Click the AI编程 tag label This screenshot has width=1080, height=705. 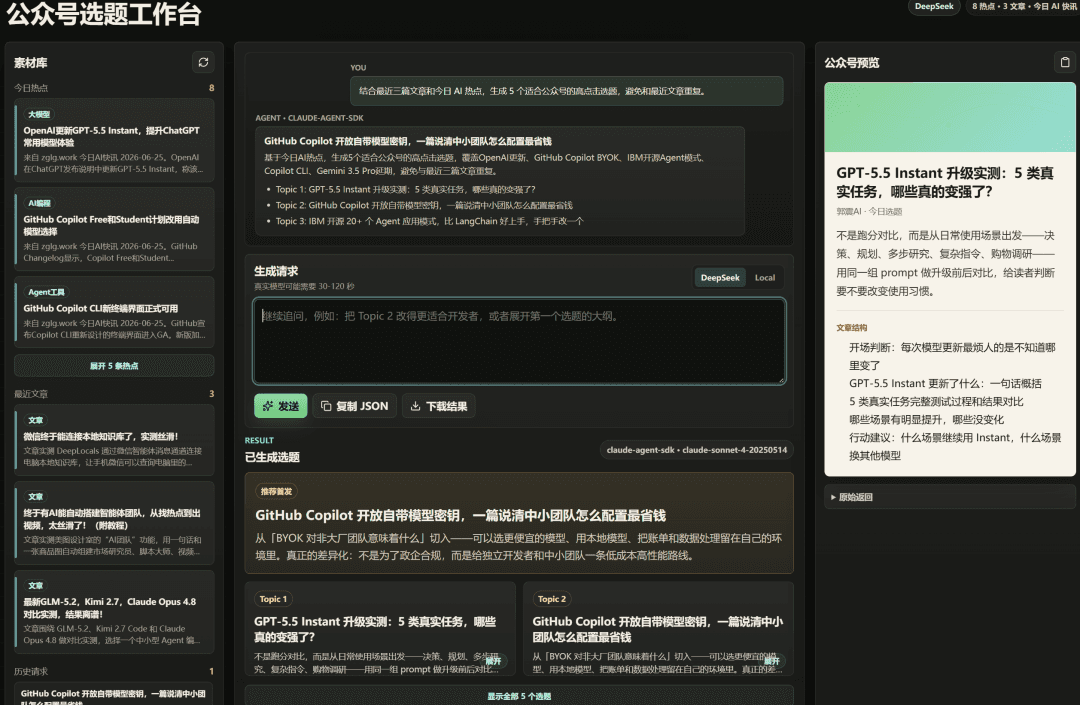point(39,203)
